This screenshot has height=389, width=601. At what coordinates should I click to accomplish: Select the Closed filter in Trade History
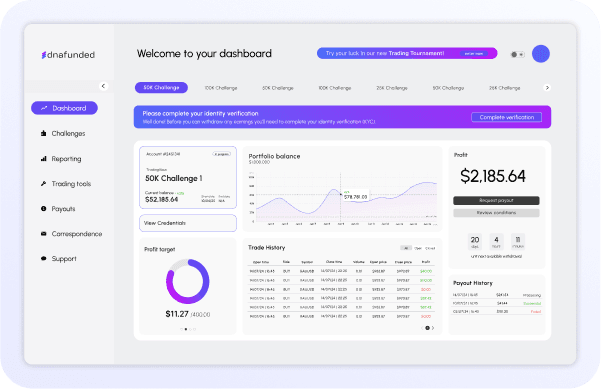click(x=430, y=248)
